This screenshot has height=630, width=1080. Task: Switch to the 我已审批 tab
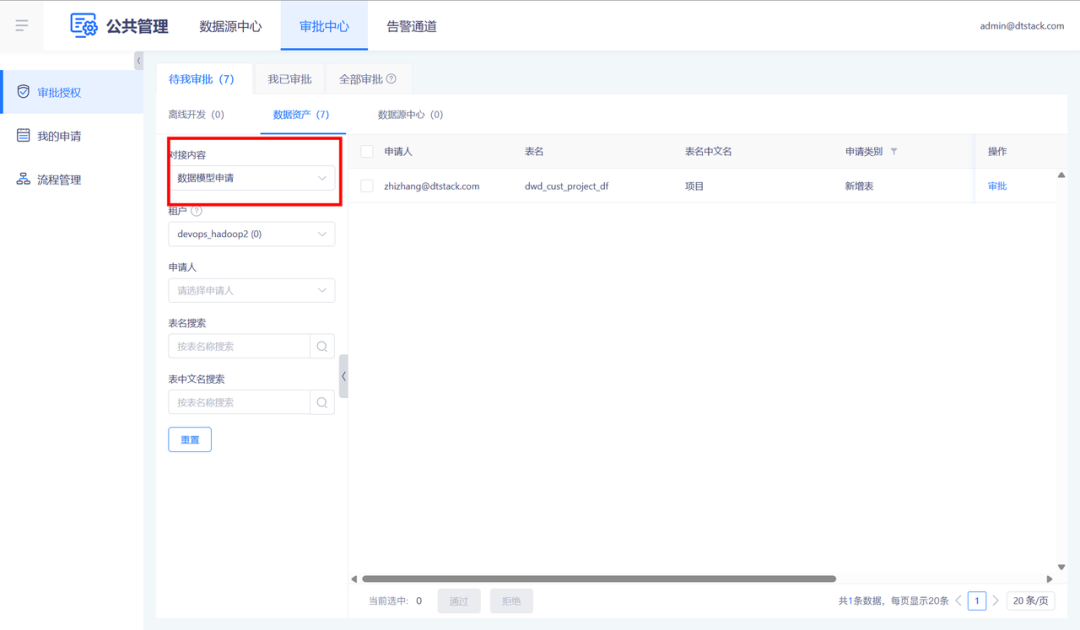tap(288, 78)
